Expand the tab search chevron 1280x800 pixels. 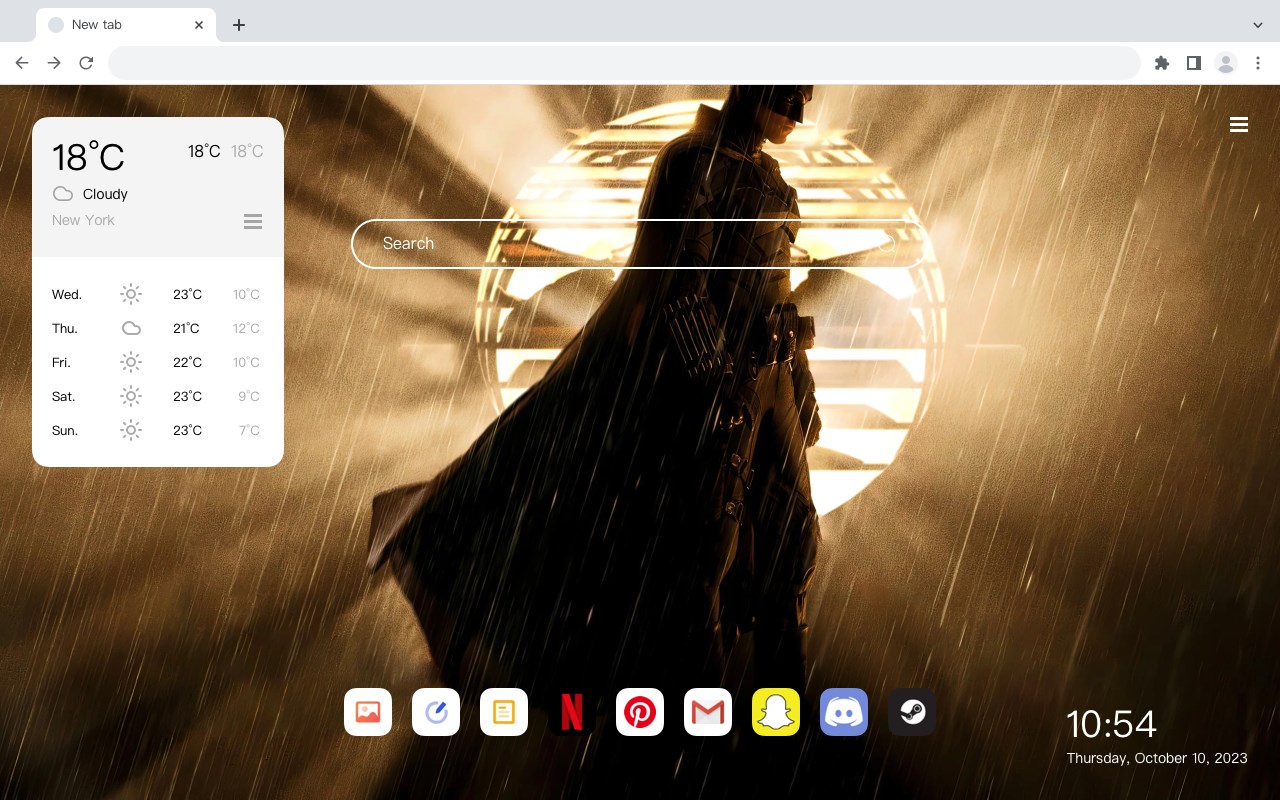1258,25
